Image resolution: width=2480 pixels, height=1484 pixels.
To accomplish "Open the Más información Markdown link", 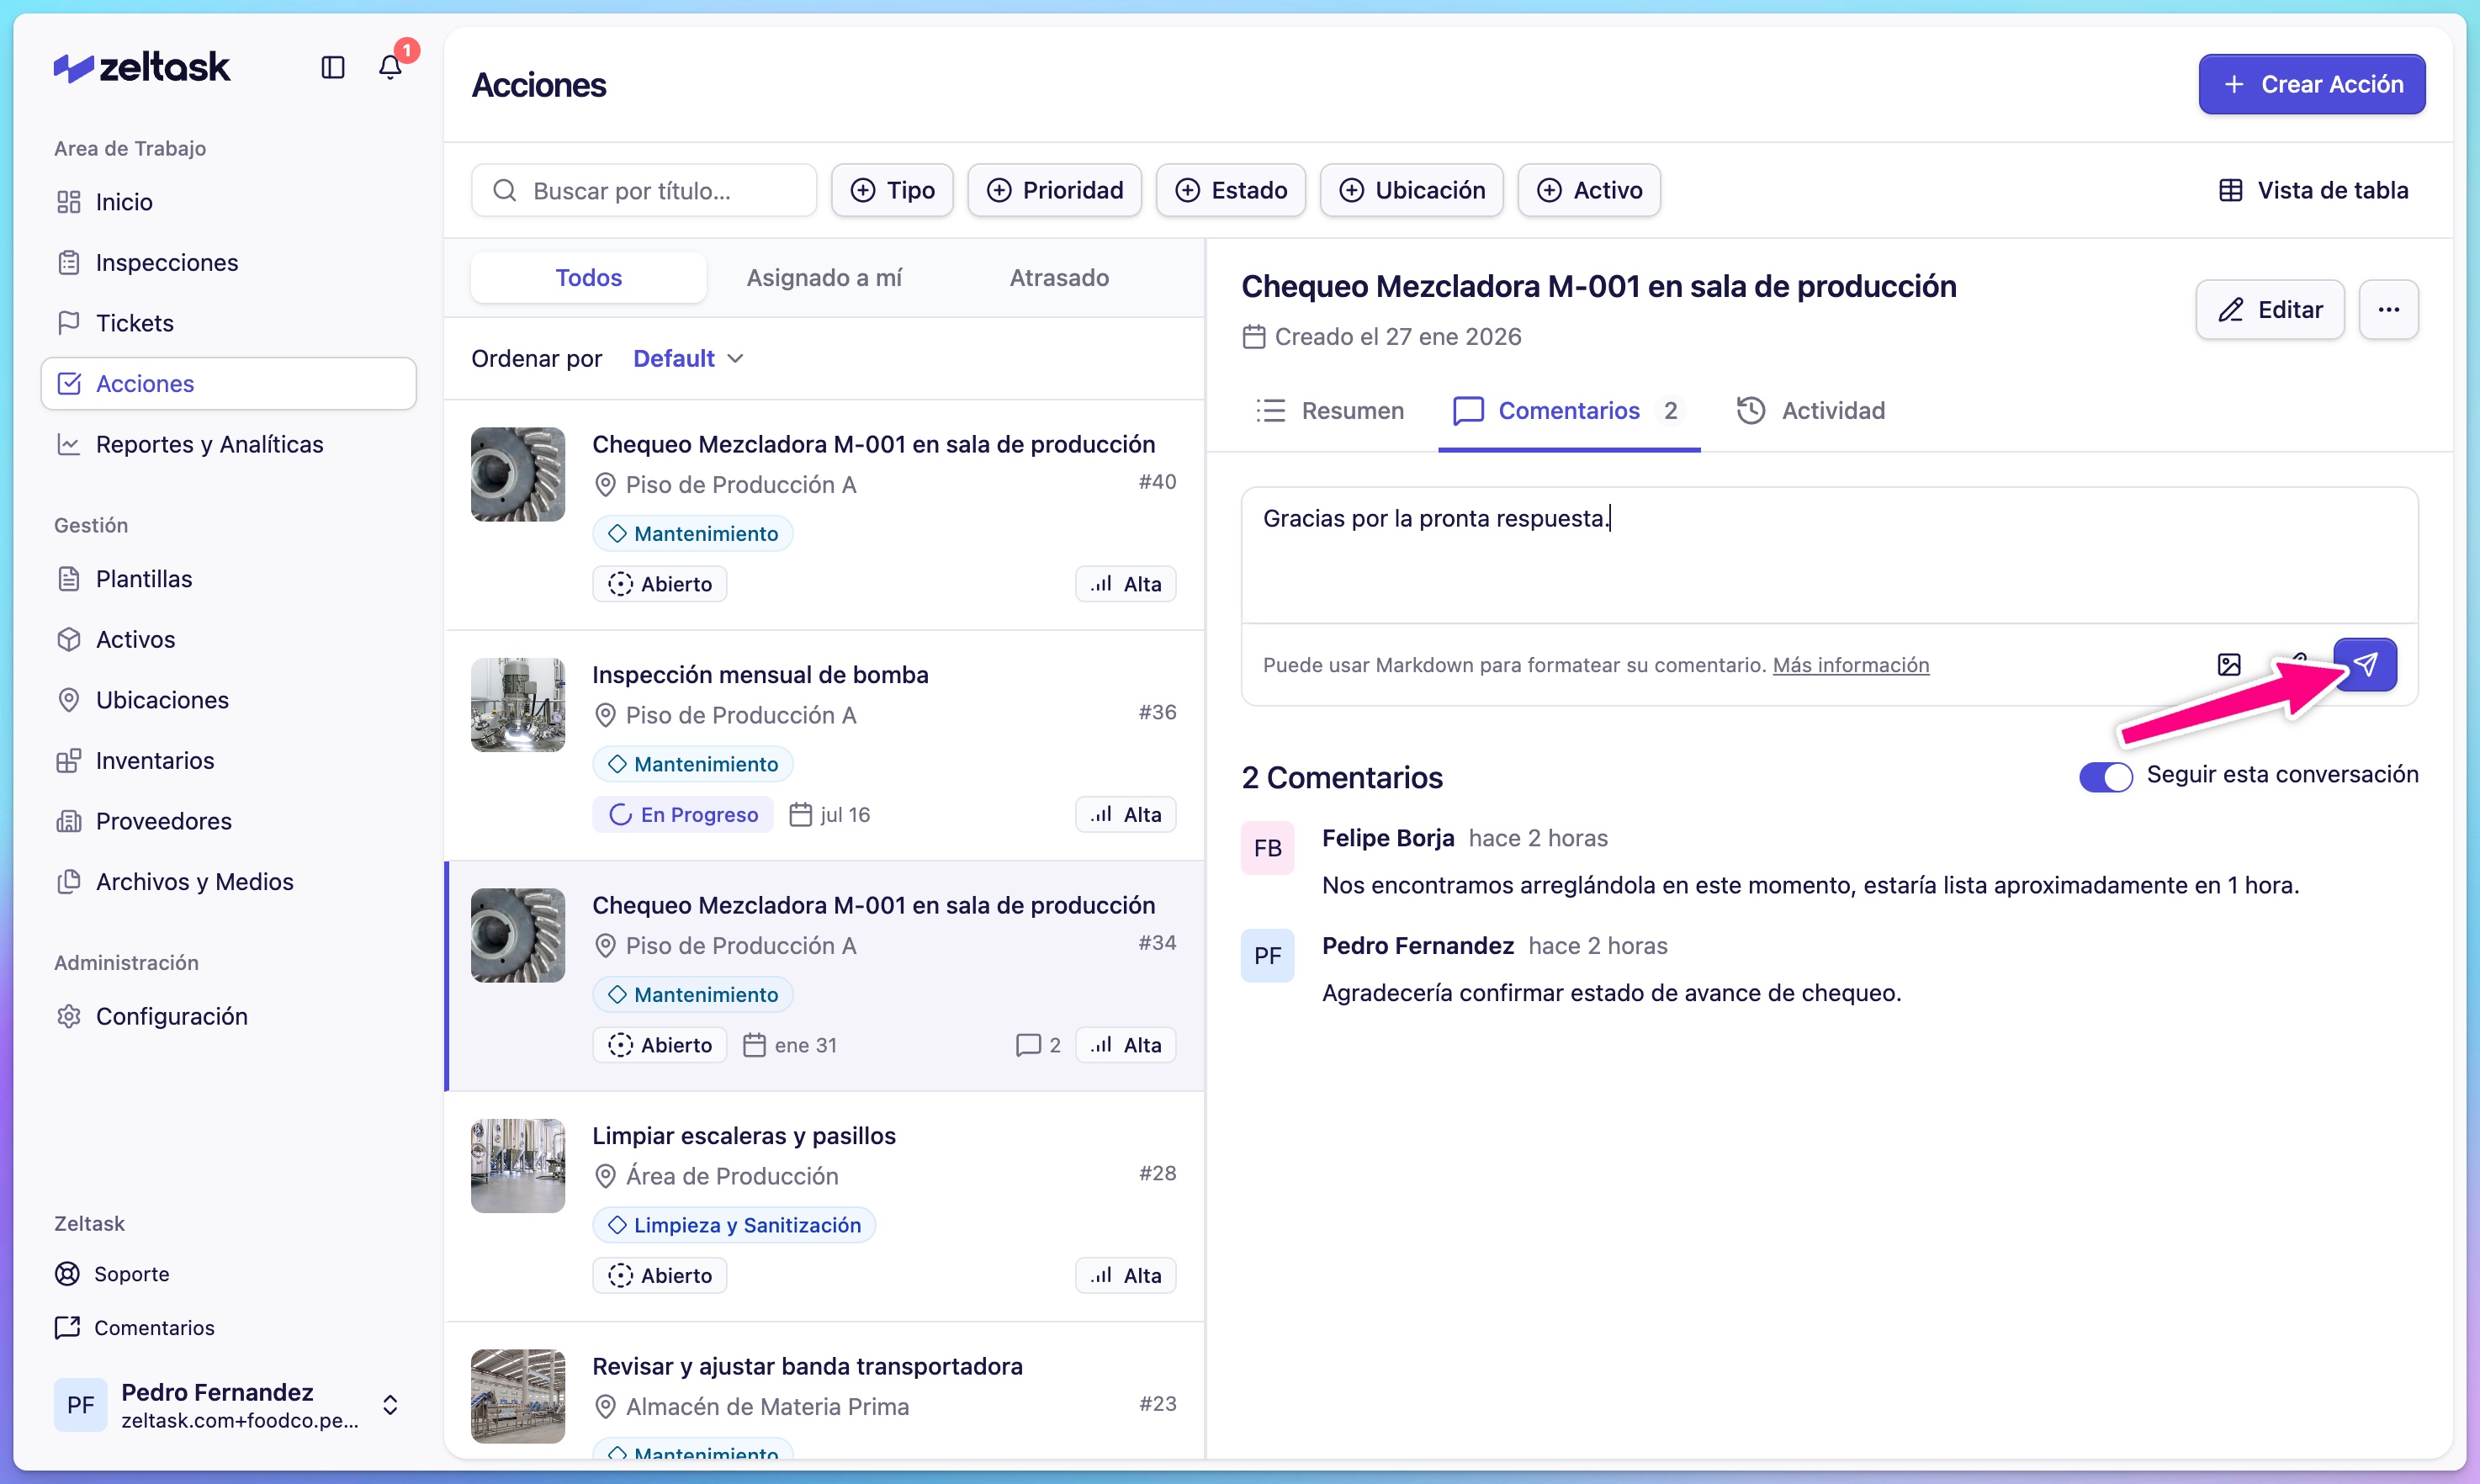I will pos(1850,665).
